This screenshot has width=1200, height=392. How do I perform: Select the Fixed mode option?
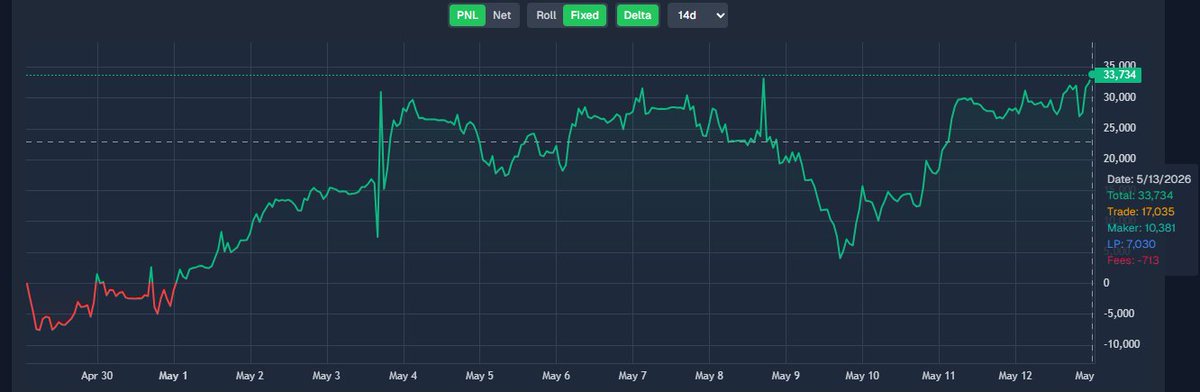tap(585, 15)
